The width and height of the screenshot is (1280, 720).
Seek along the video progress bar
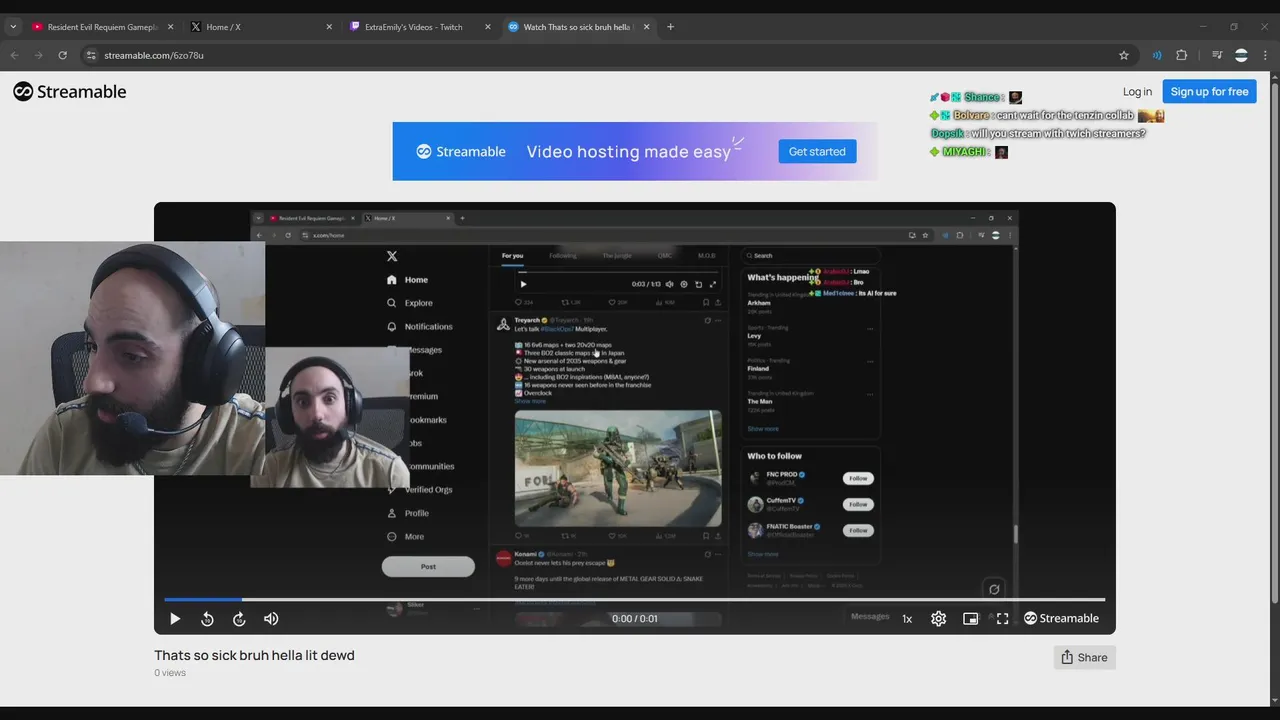[635, 600]
